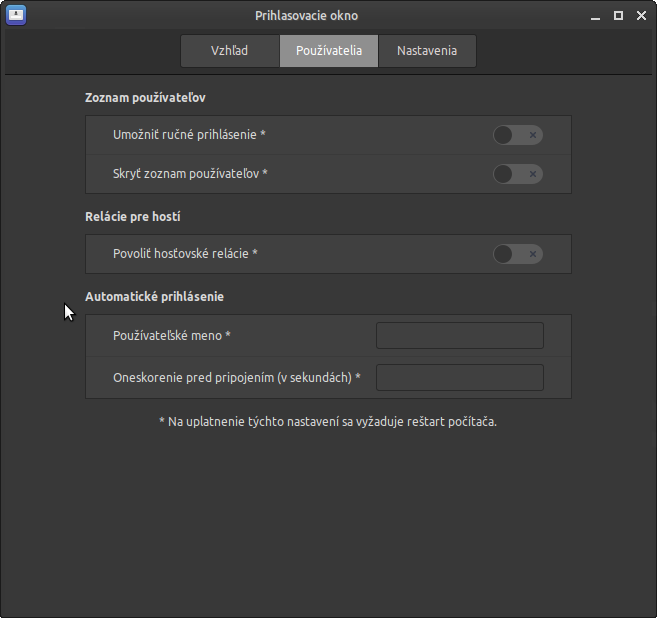Select the Používatelia tab
Viewport: 657px width, 618px height.
tap(329, 51)
